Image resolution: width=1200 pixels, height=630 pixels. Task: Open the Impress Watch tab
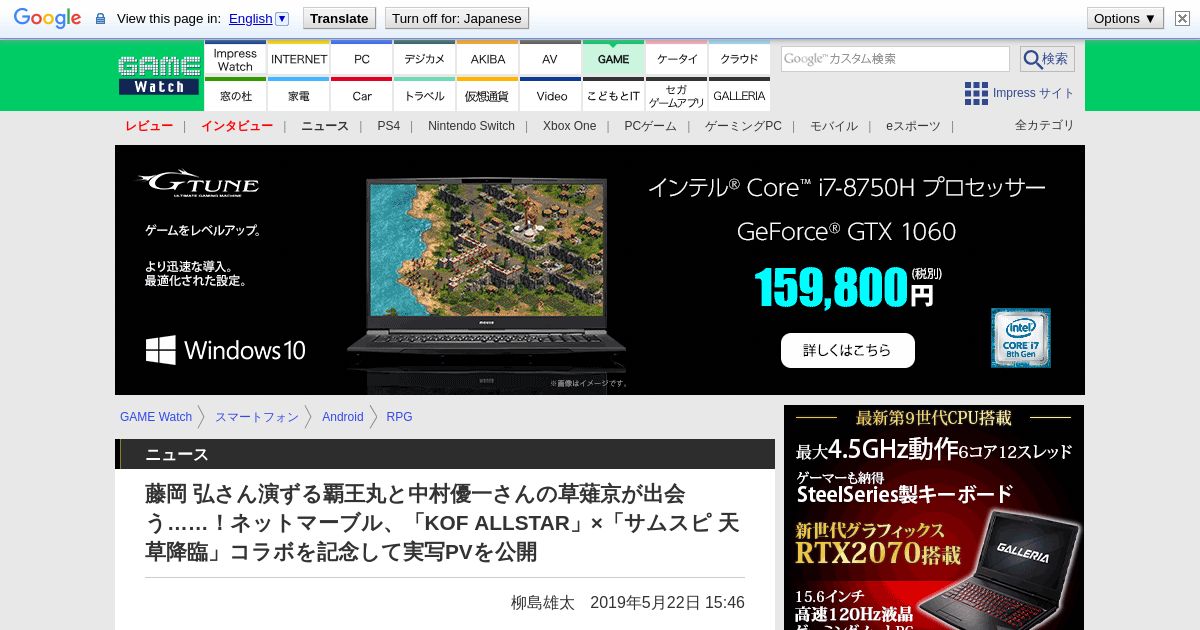pos(235,58)
